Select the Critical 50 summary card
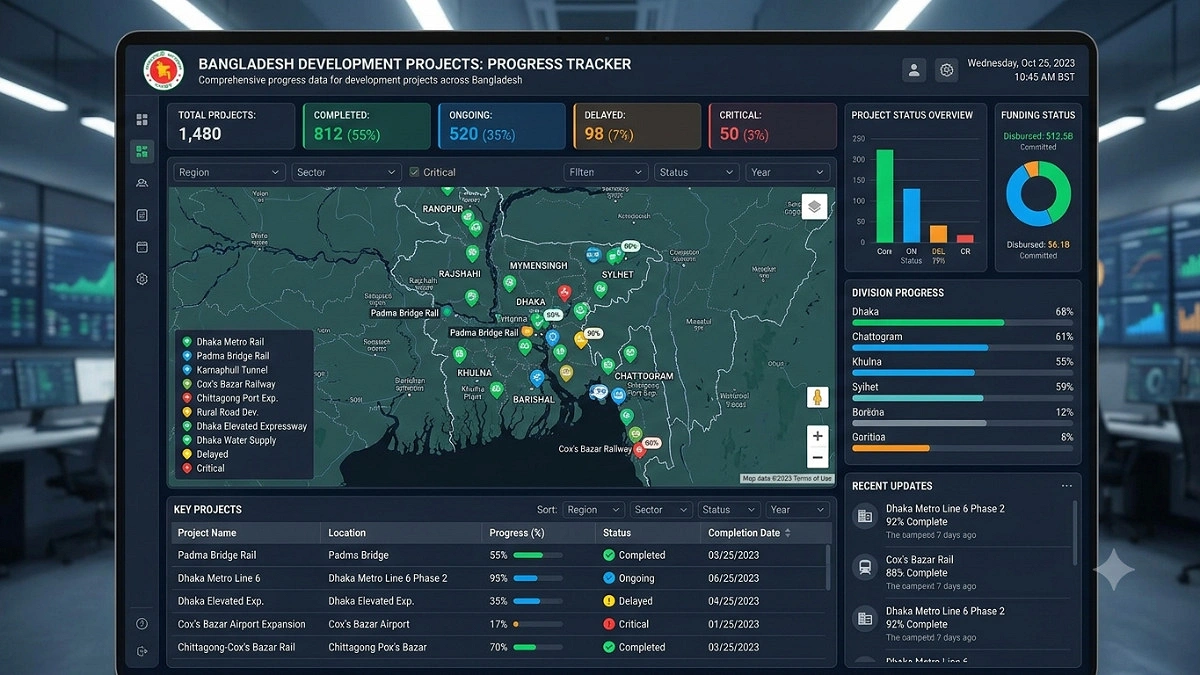Screen dimensions: 1200x675 coord(772,126)
